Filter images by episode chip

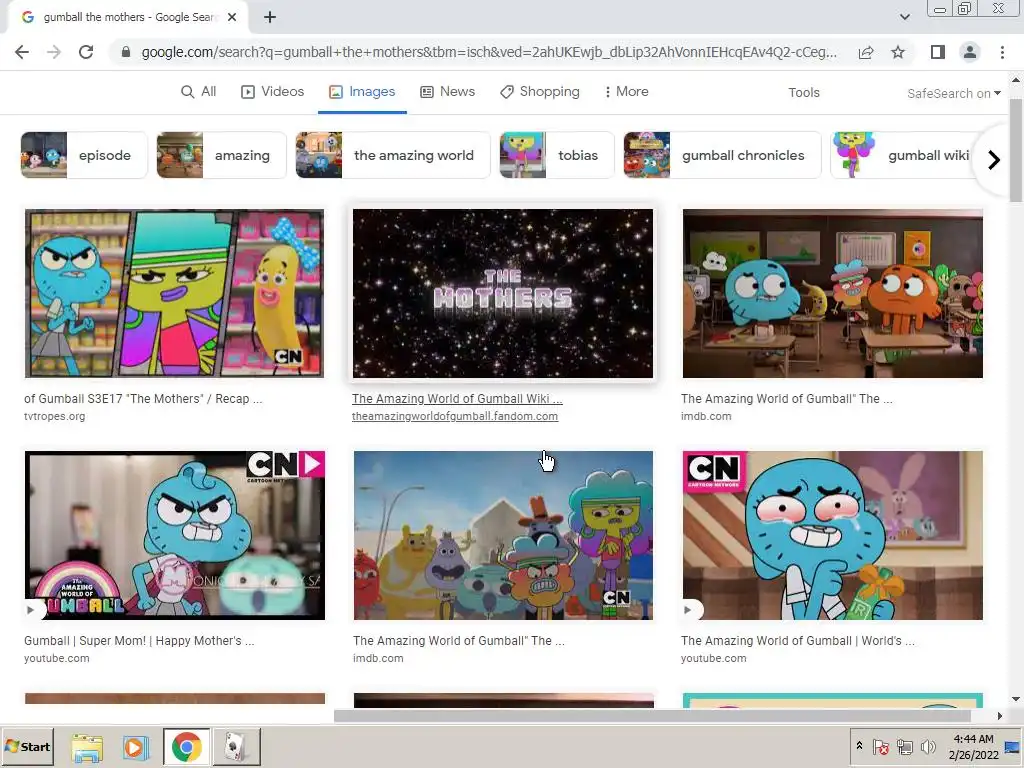point(84,155)
